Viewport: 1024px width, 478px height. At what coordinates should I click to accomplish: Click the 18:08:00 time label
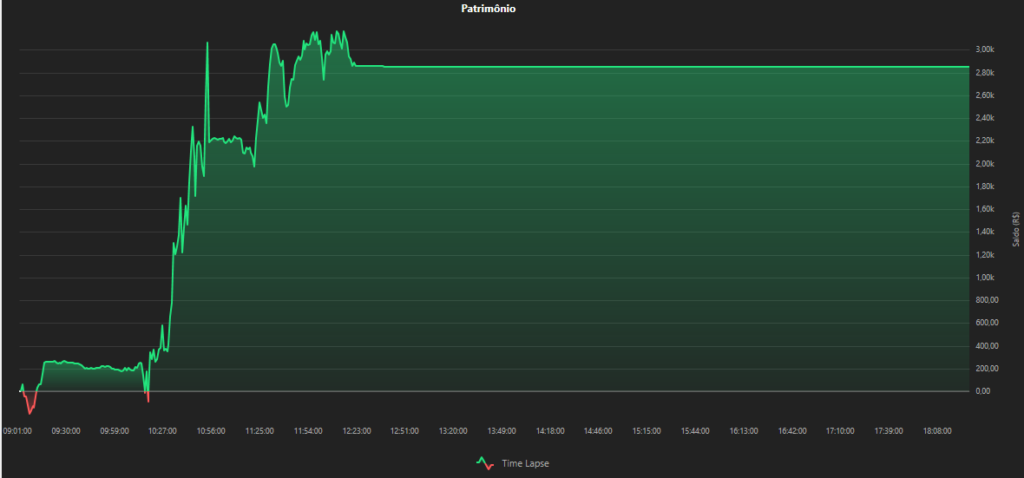[x=936, y=431]
